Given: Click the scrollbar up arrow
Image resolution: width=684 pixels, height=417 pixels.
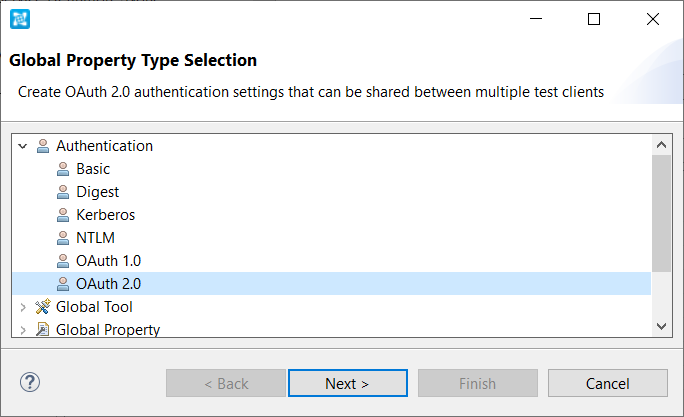Looking at the screenshot, I should [661, 145].
